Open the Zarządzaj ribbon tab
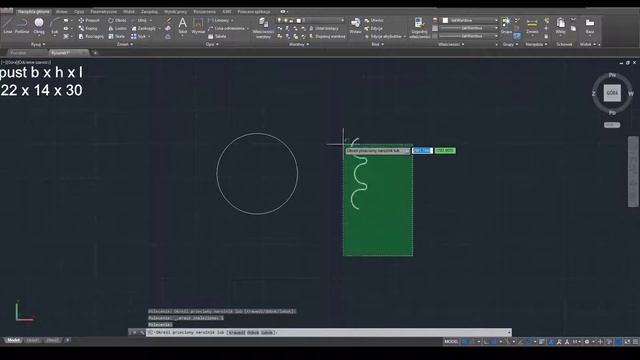Screen dimensions: 640x360 [x=149, y=11]
